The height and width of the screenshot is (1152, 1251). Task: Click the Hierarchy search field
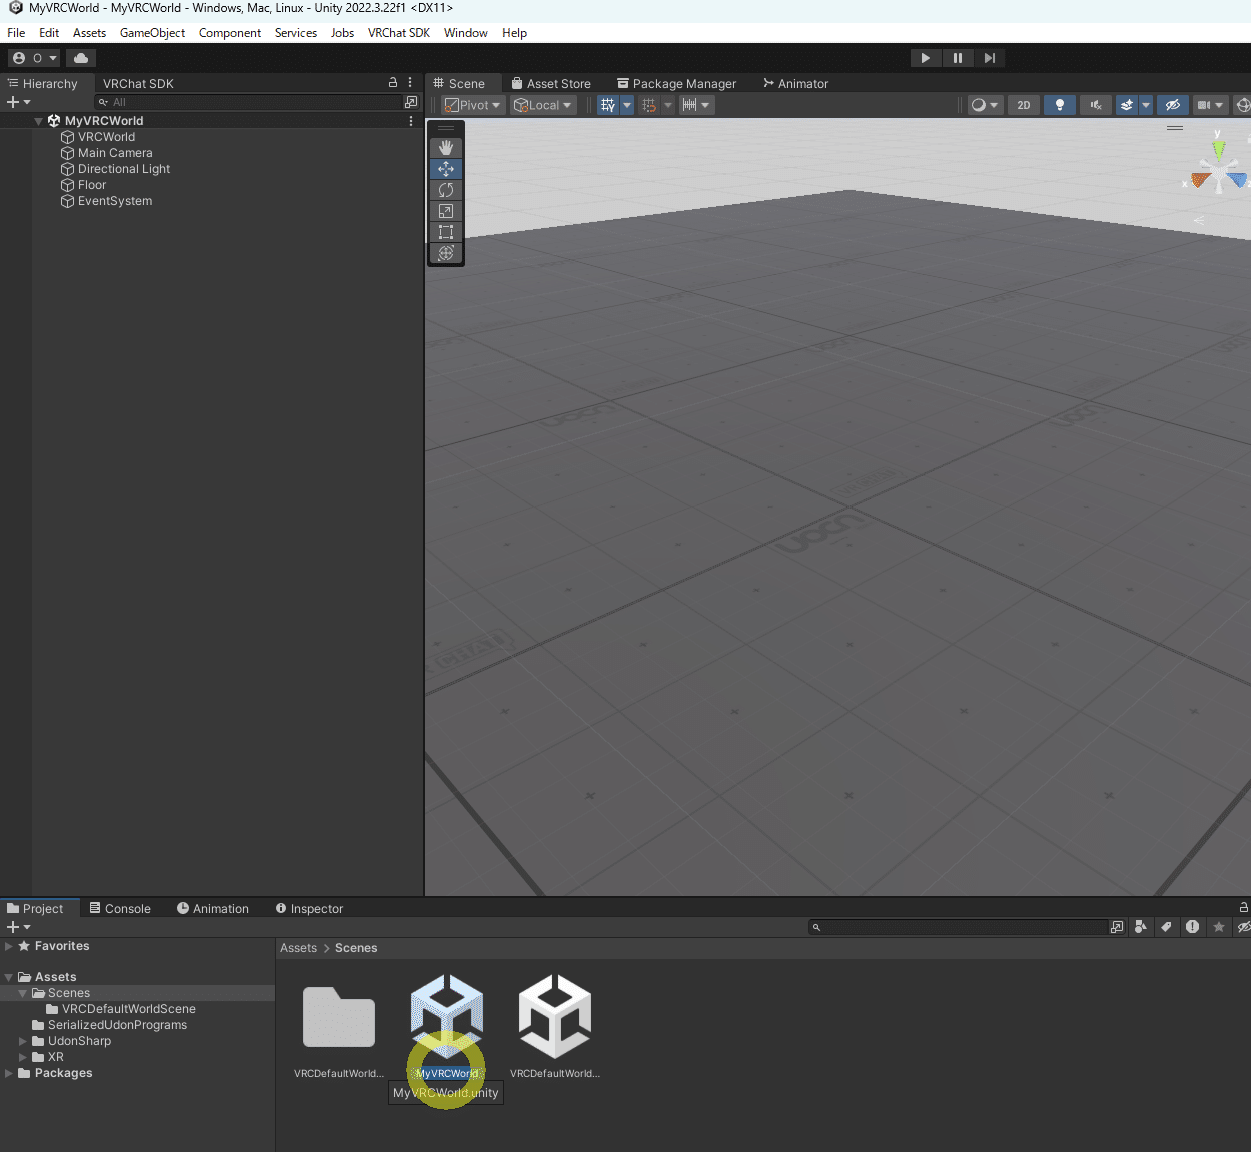click(x=247, y=102)
